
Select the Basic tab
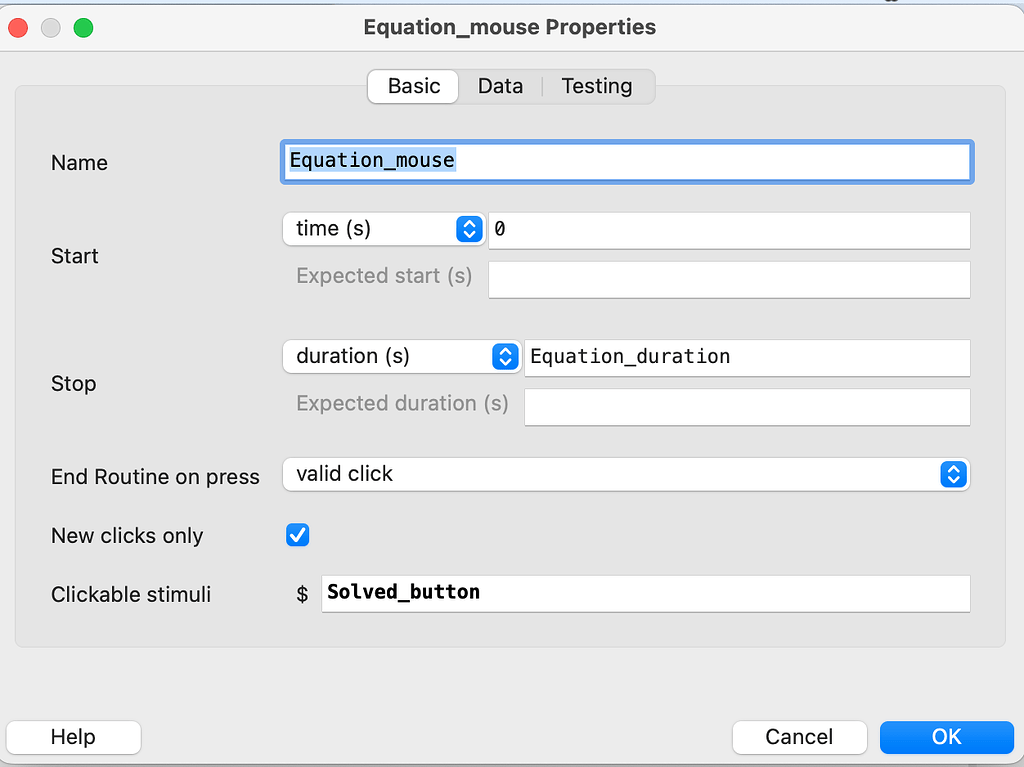pyautogui.click(x=412, y=86)
